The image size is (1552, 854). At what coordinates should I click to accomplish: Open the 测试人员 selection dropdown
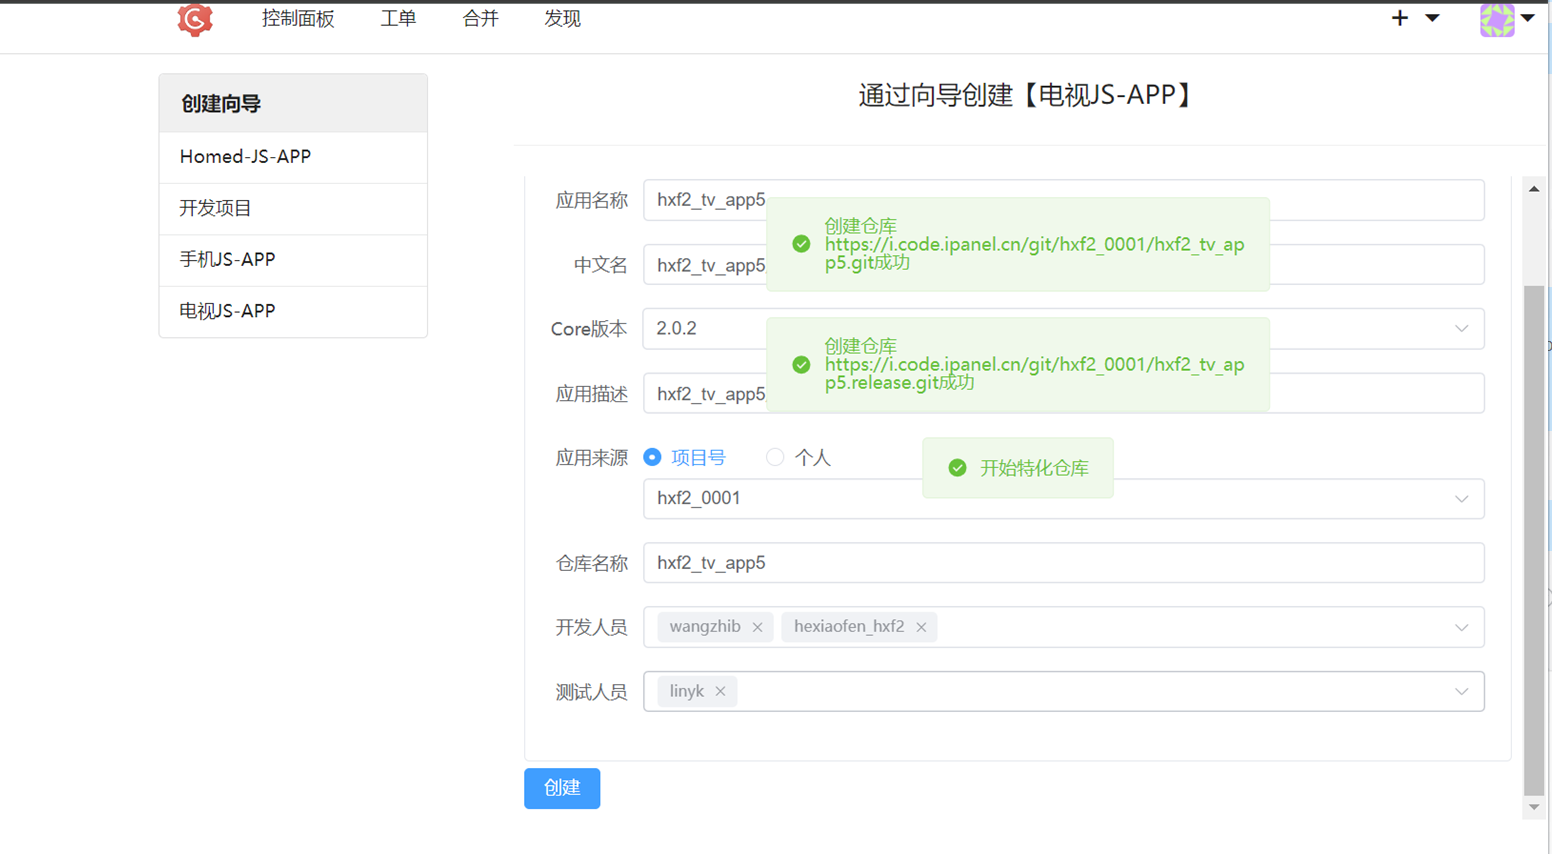1461,691
